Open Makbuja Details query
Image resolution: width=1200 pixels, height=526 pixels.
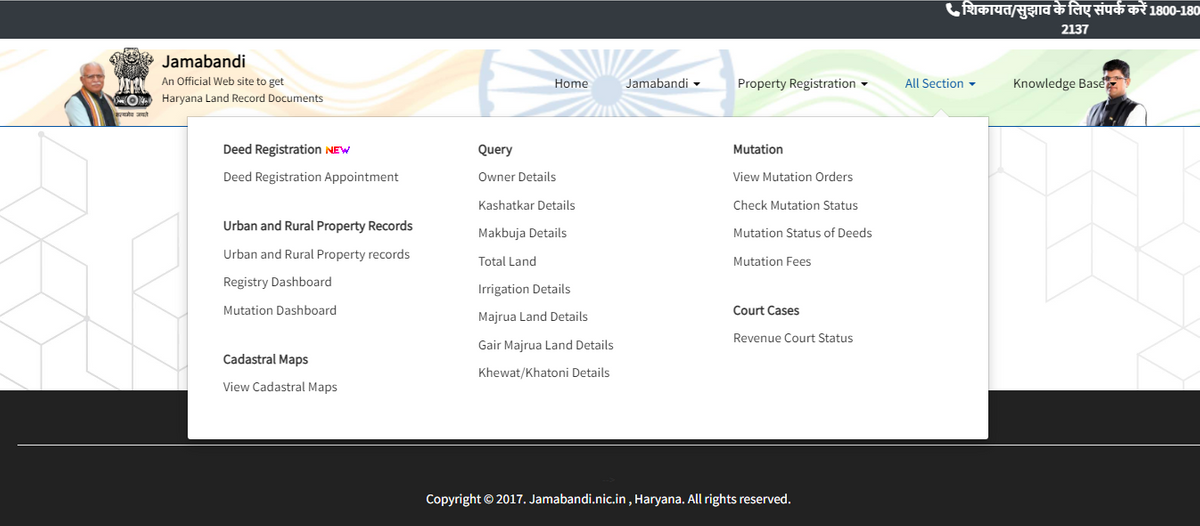click(x=522, y=233)
